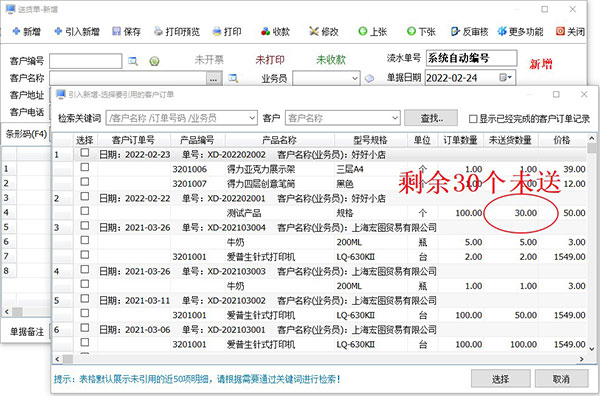Click the 关闭 toolbar button
Image resolution: width=600 pixels, height=396 pixels.
(570, 31)
